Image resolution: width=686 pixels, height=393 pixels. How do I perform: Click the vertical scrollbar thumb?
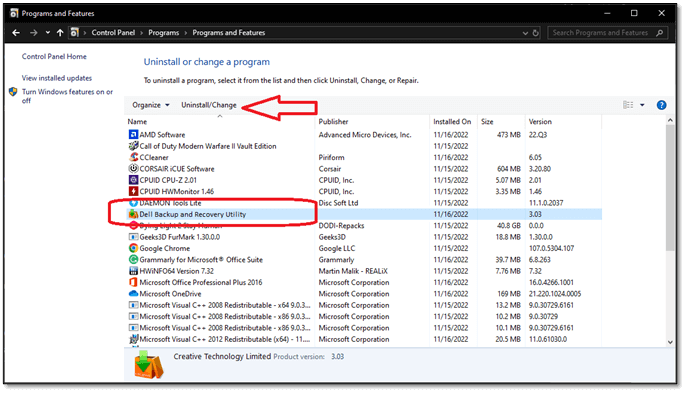coord(670,188)
